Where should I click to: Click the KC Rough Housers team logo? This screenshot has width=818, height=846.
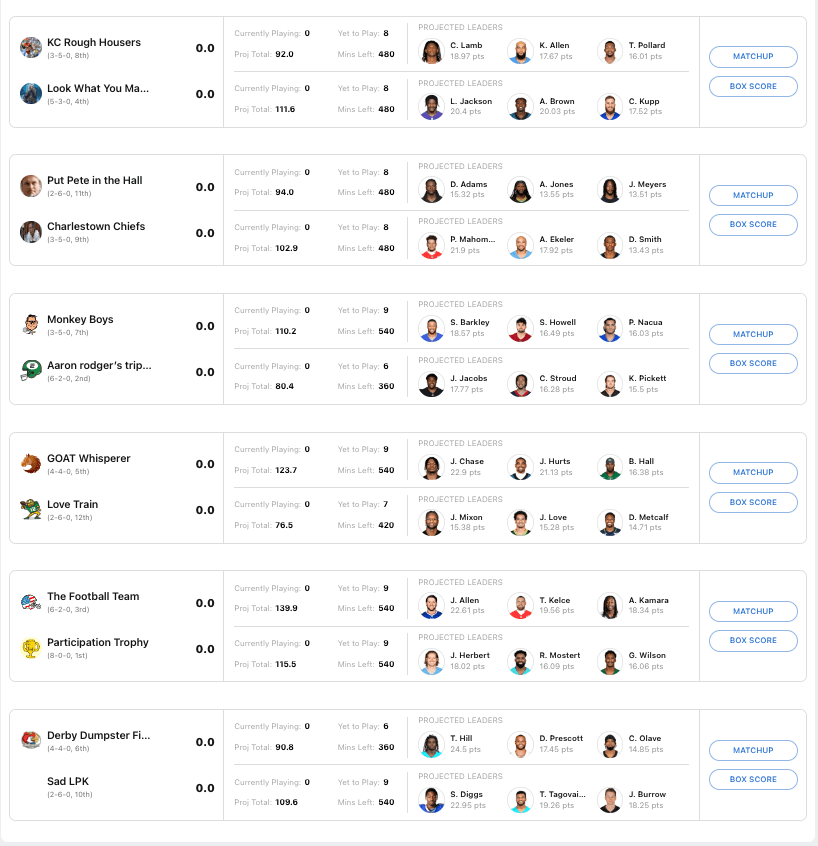(x=31, y=47)
